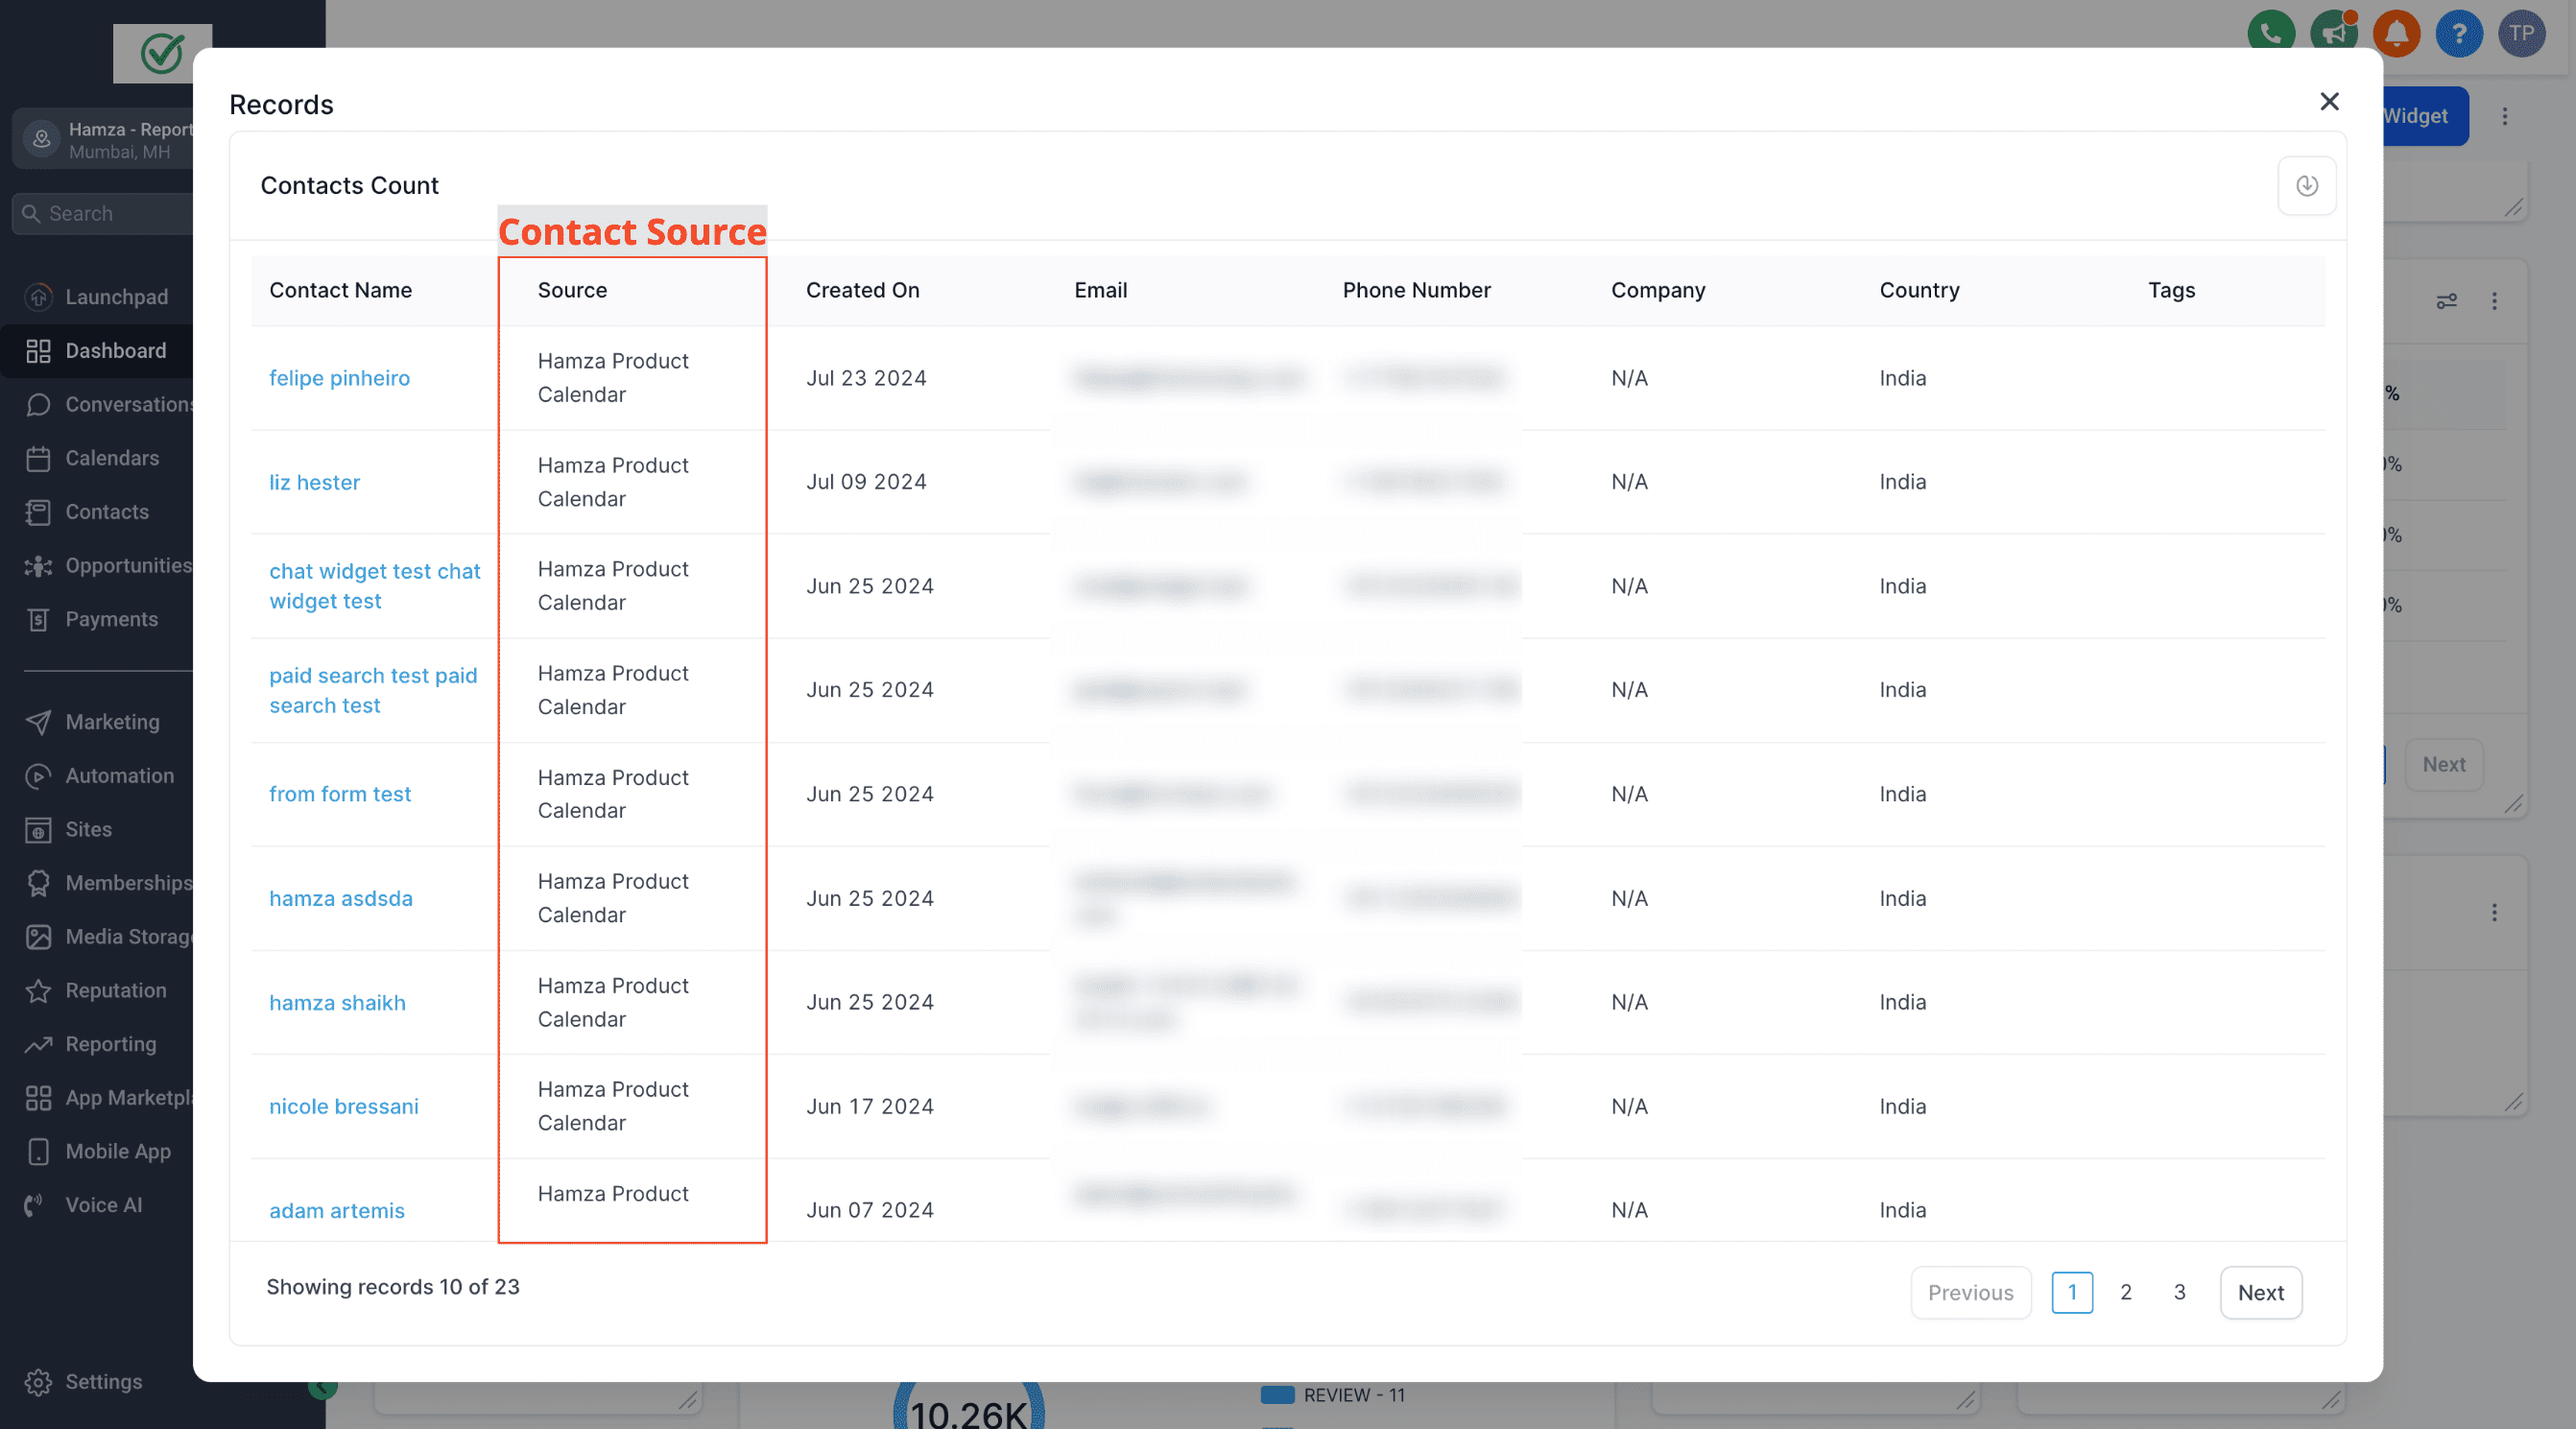The height and width of the screenshot is (1429, 2576).
Task: Select page 3 in pagination
Action: coord(2179,1292)
